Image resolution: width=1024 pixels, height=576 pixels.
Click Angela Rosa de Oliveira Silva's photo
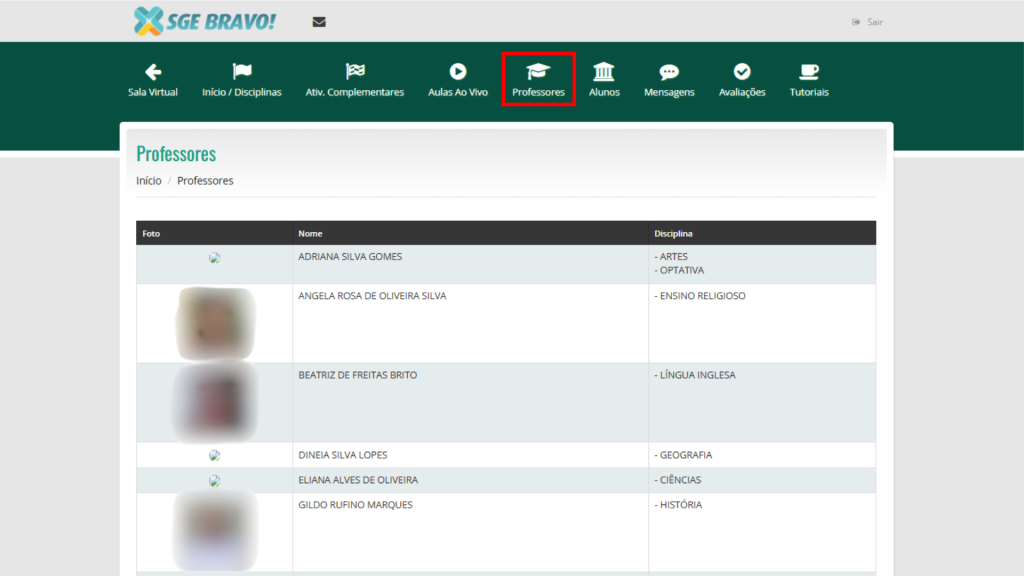pos(214,323)
